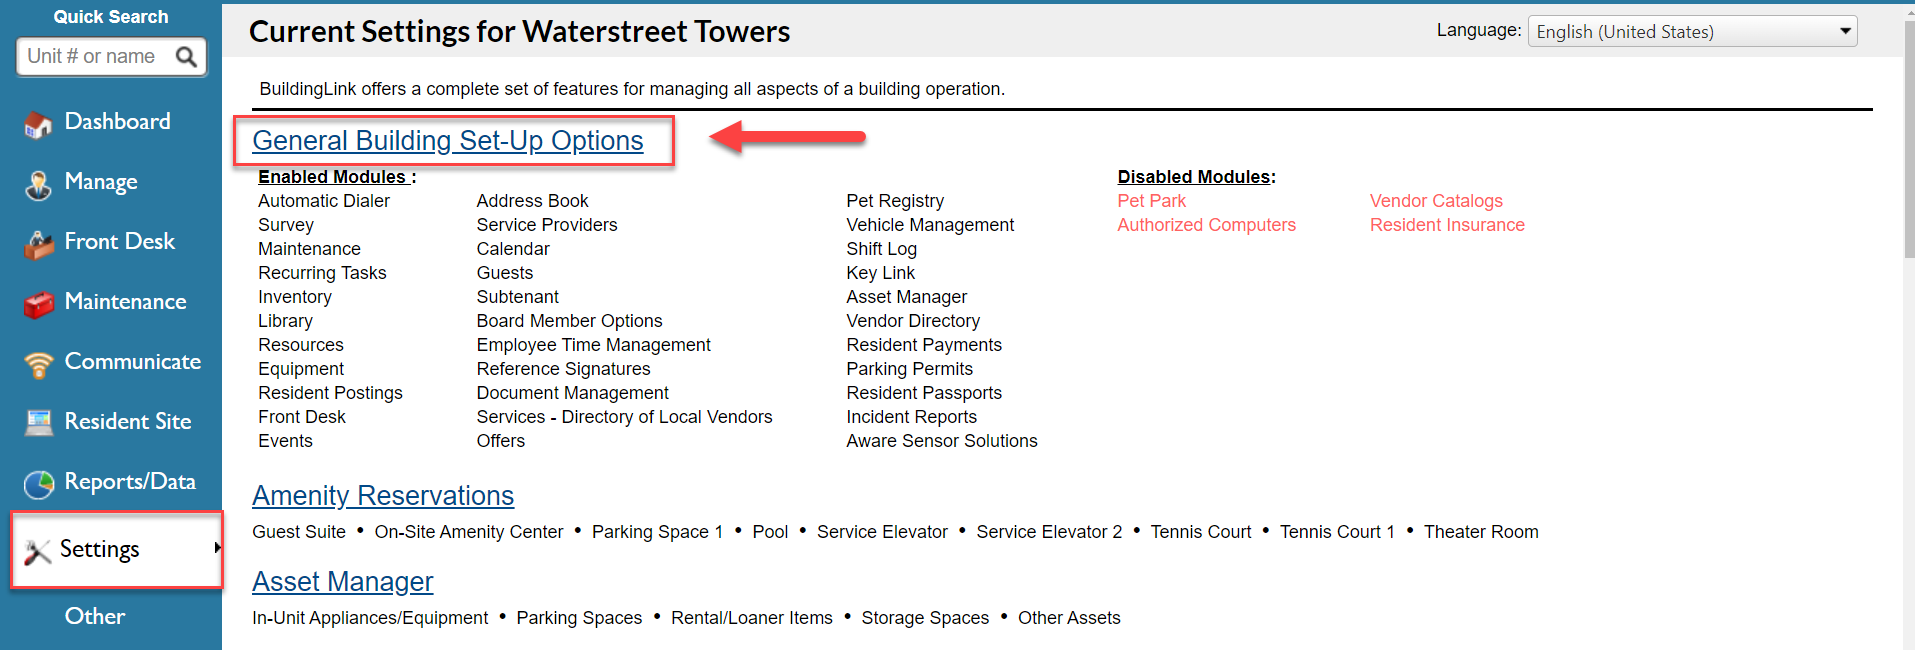Click the Resident Site laptop icon
This screenshot has height=650, width=1915.
coord(38,423)
